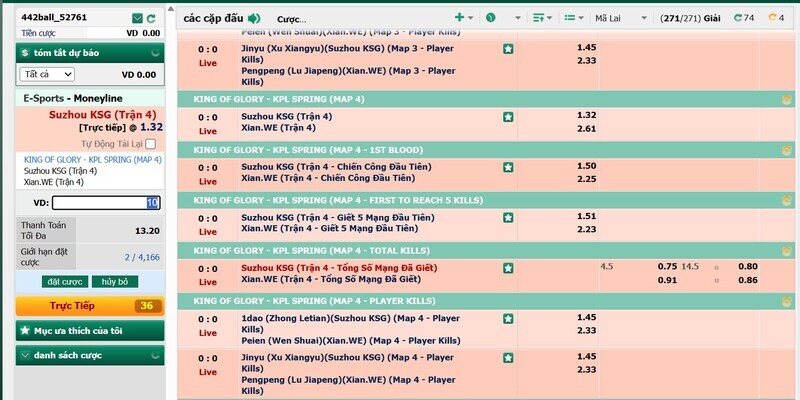Click the Cược... label in the toolbar

click(x=291, y=19)
